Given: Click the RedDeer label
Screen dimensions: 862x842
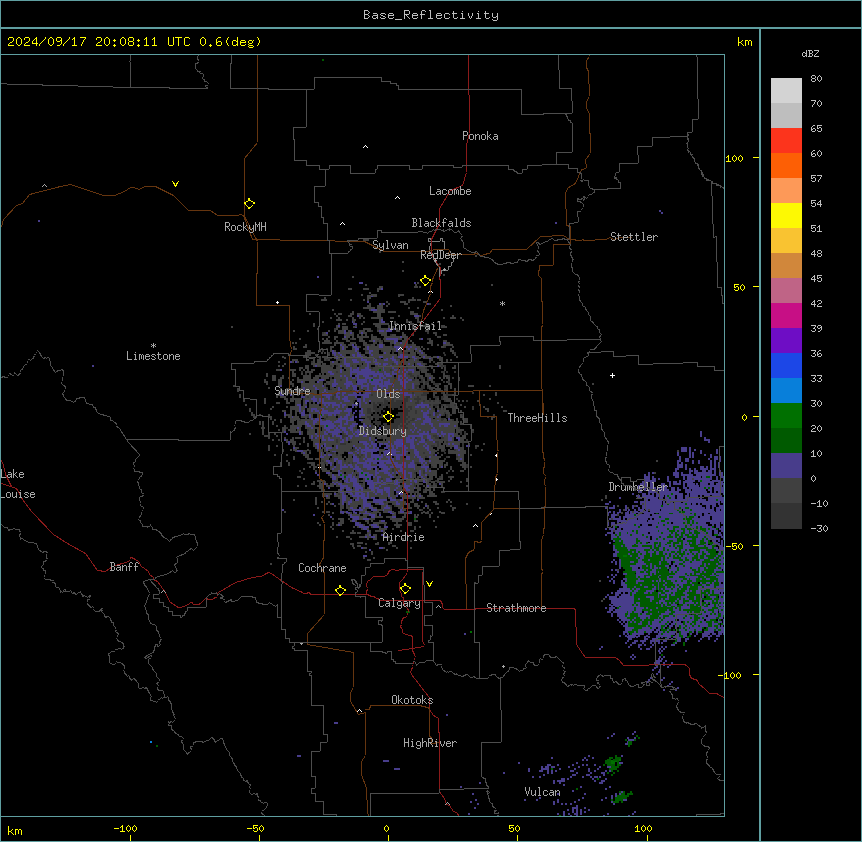Looking at the screenshot, I should point(440,255).
